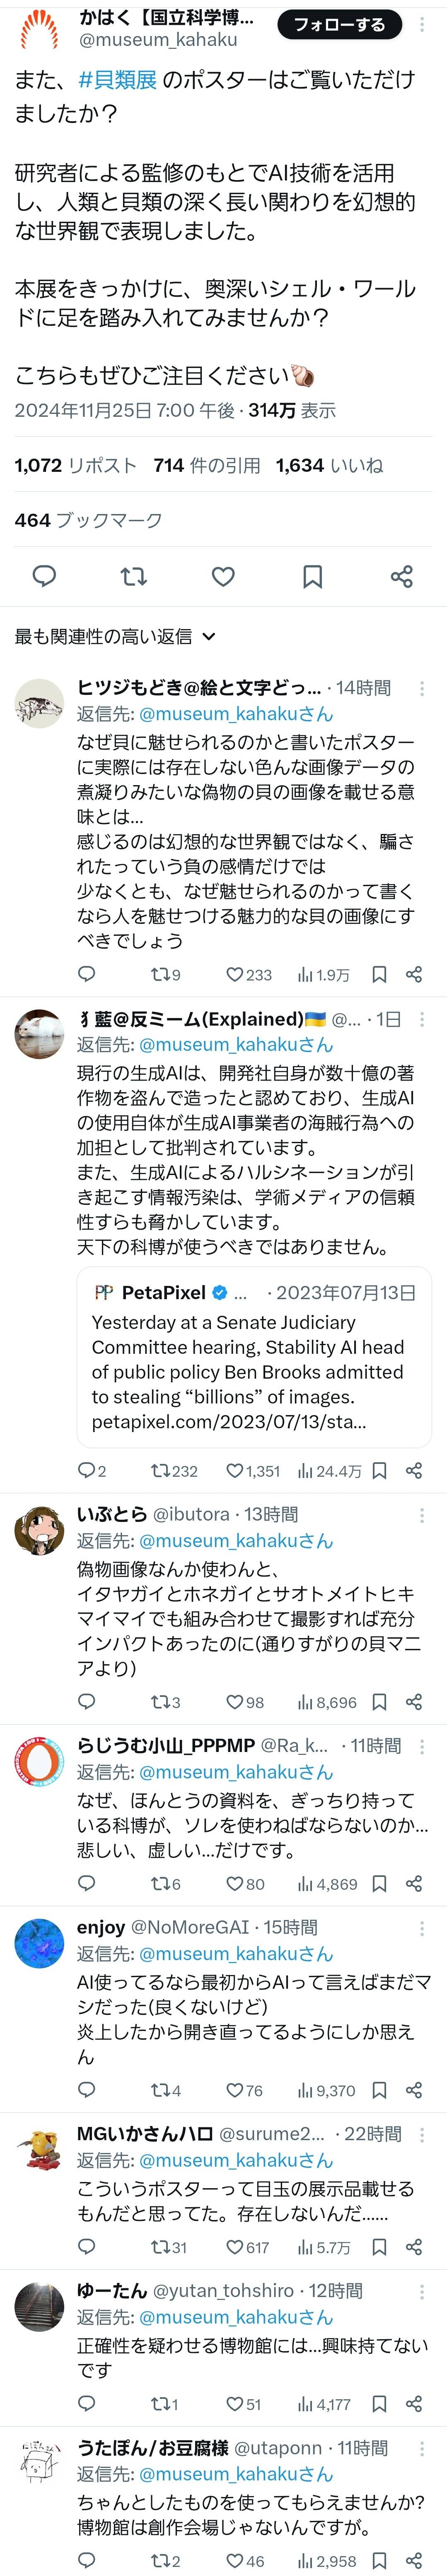Click the フォローする follow button
The height and width of the screenshot is (2576, 447).
(x=338, y=25)
